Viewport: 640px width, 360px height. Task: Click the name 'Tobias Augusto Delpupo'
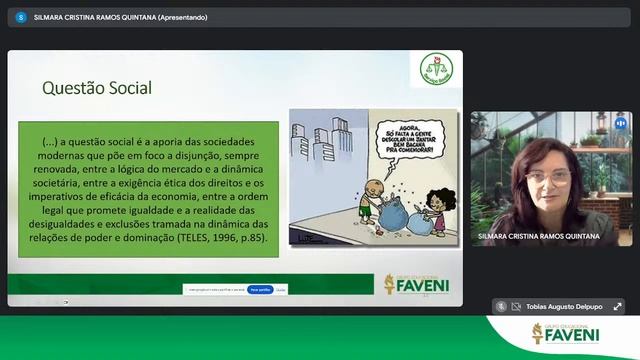click(564, 307)
